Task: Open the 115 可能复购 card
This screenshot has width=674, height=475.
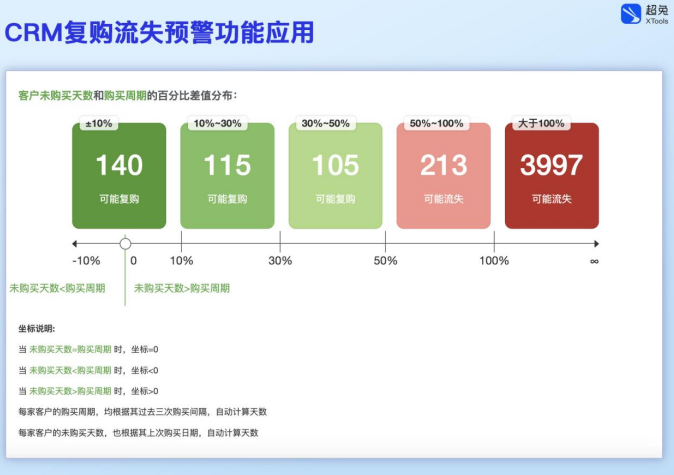Action: click(x=227, y=176)
